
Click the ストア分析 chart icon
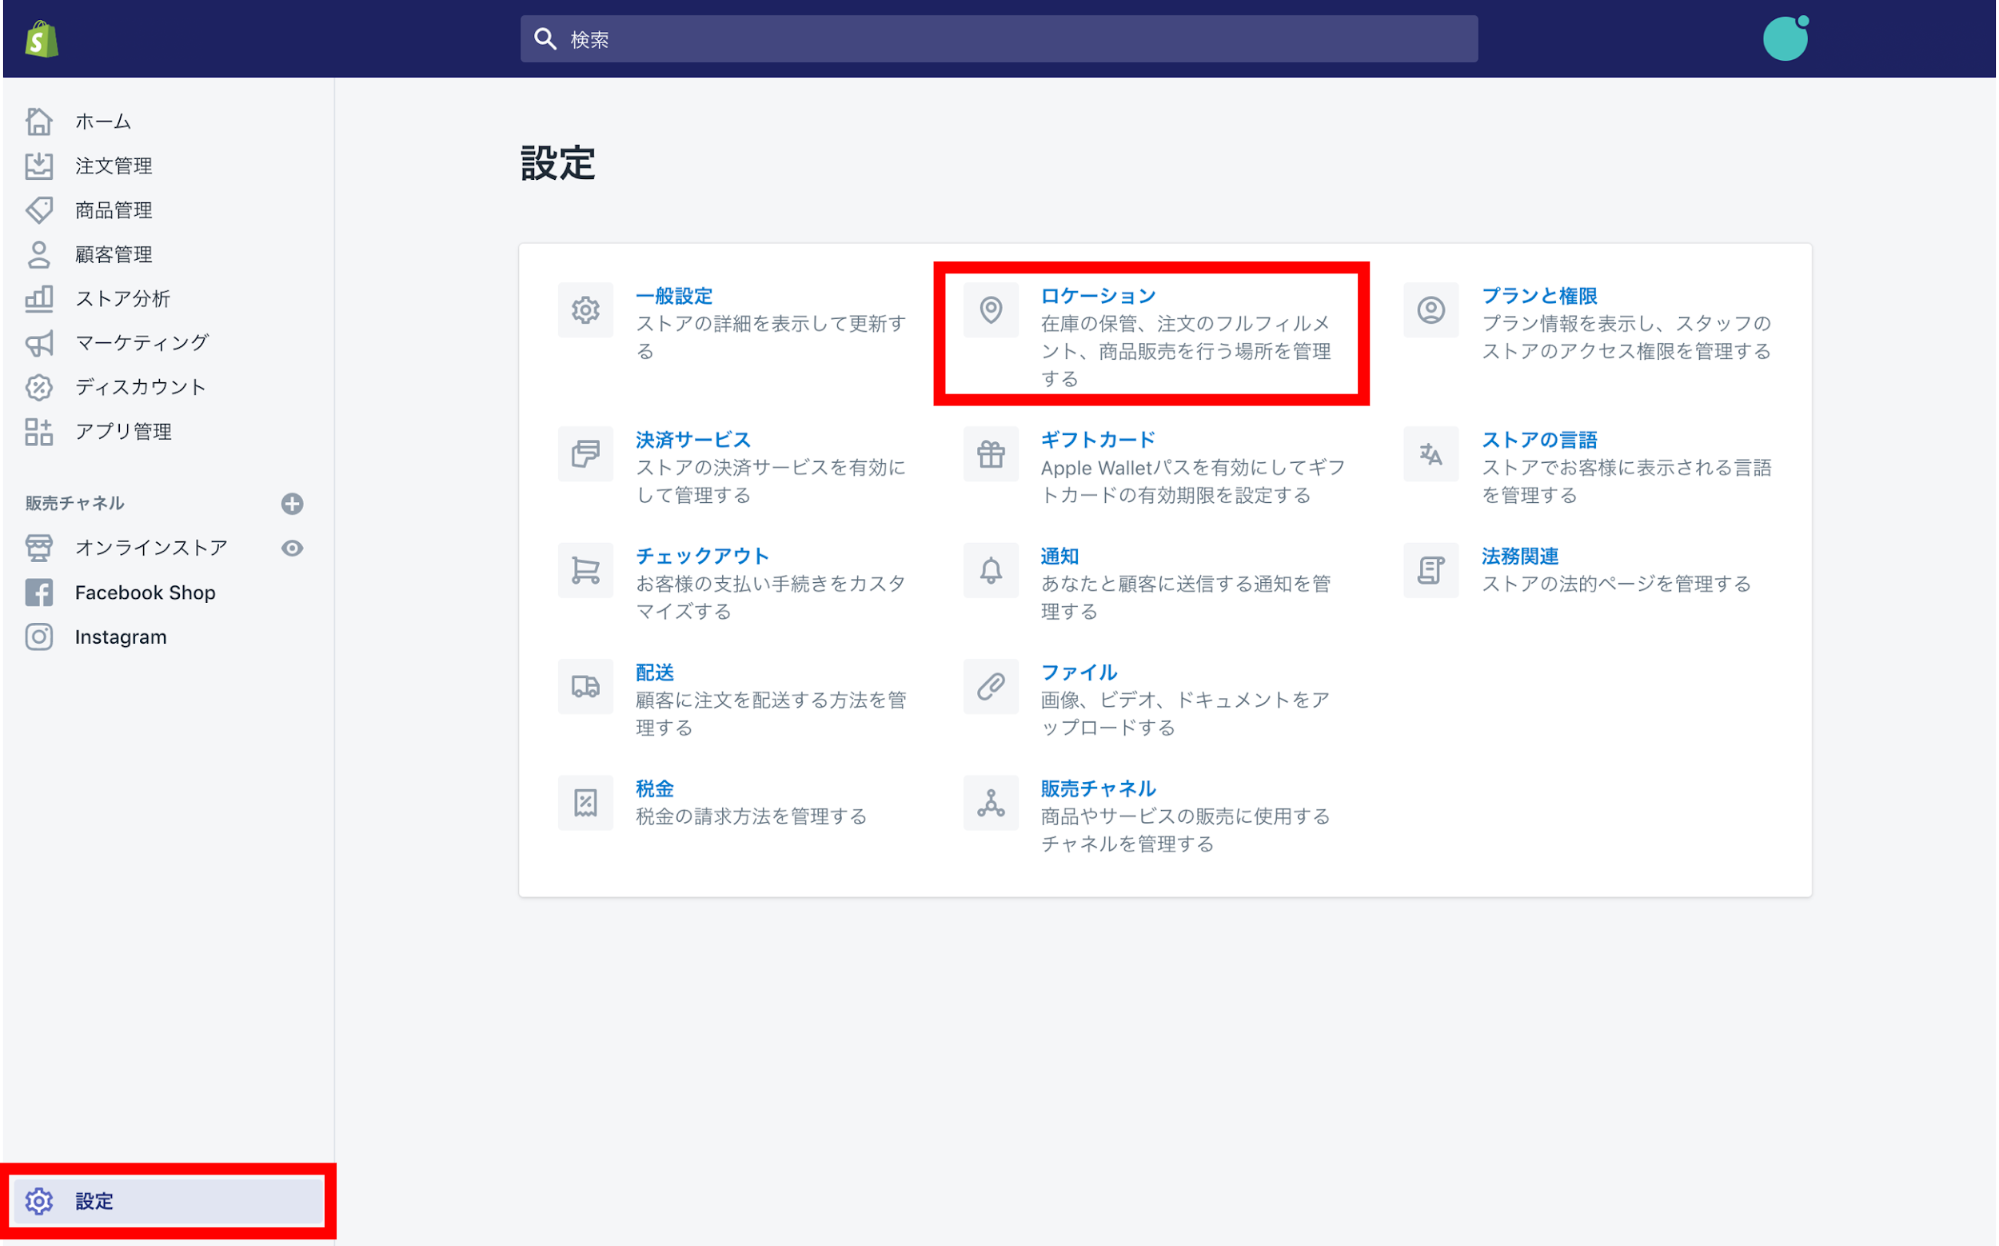[39, 298]
